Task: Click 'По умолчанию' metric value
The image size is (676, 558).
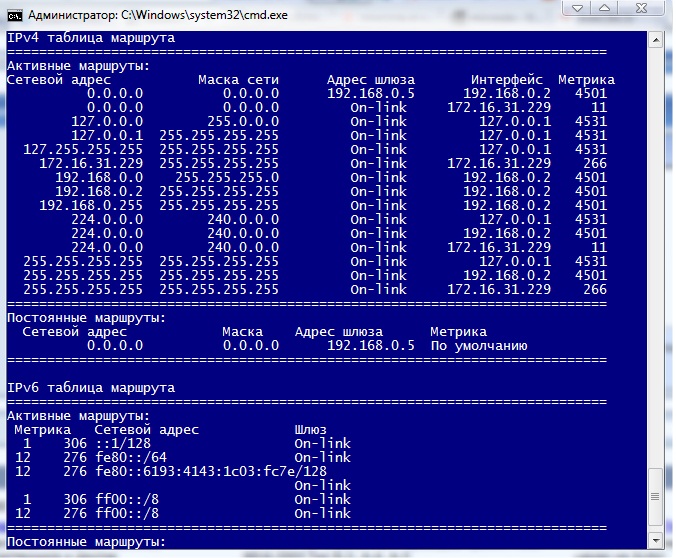Action: [x=479, y=346]
